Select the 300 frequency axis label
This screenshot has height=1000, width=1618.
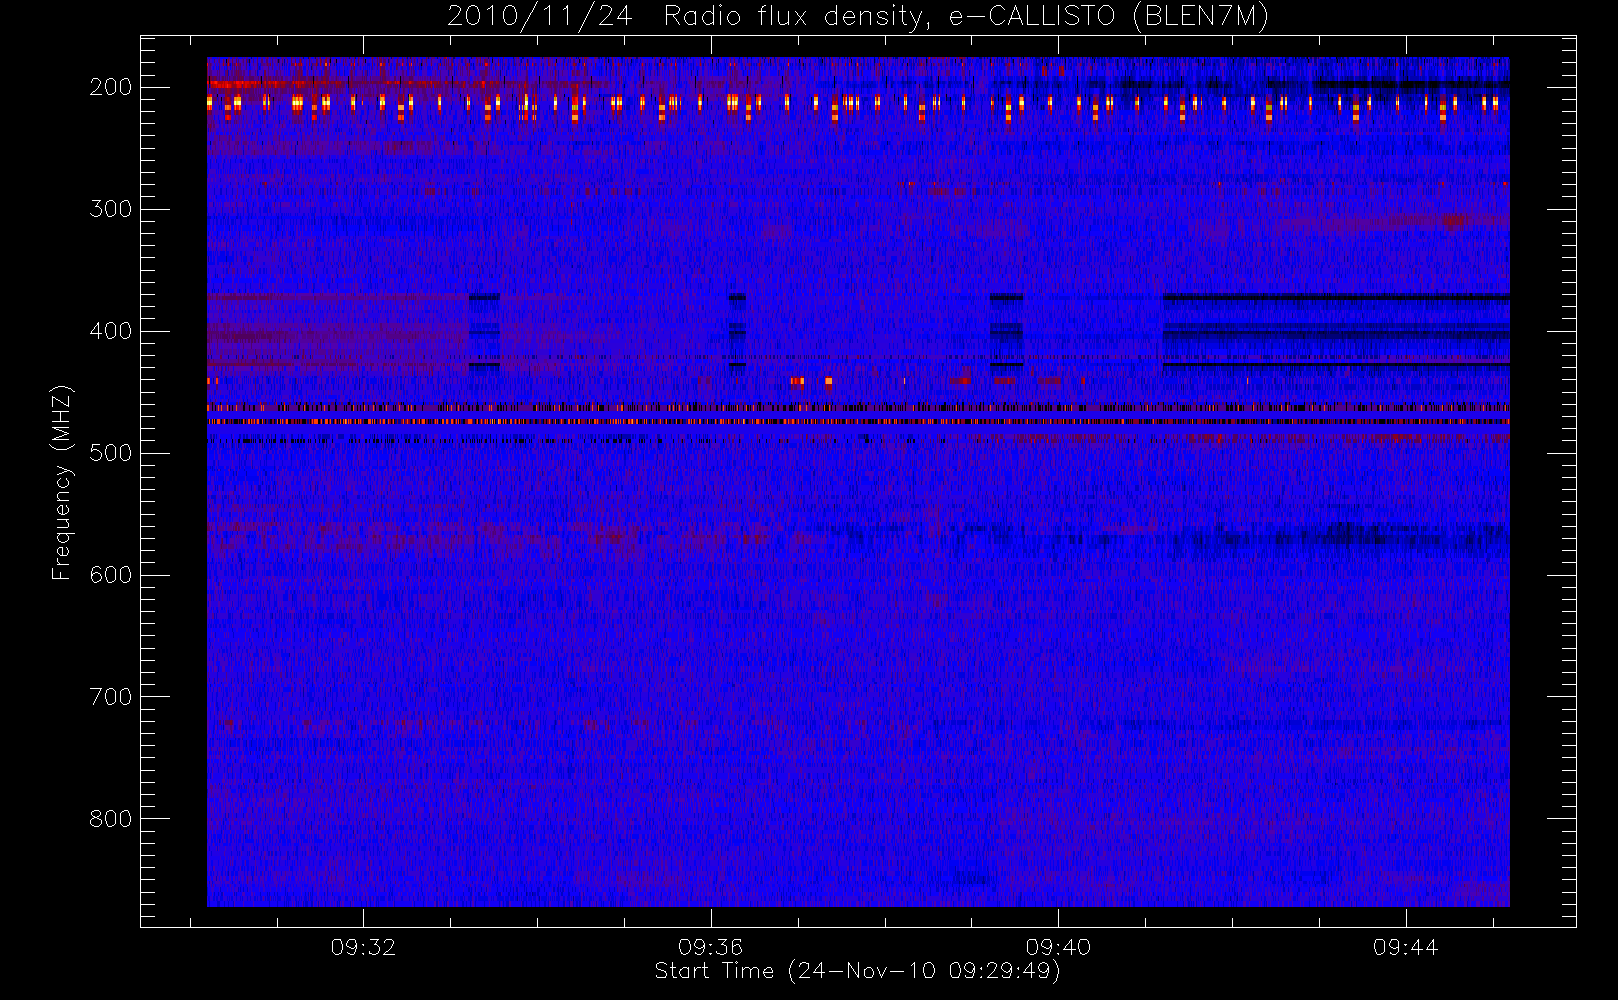(x=110, y=209)
